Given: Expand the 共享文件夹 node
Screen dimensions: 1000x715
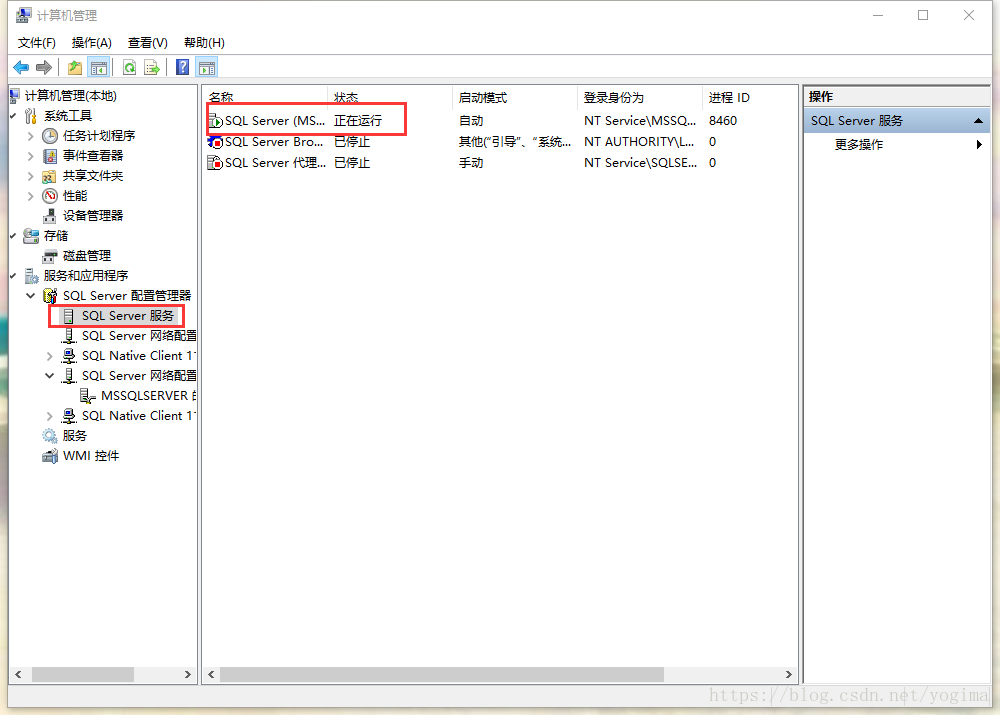Looking at the screenshot, I should click(x=31, y=176).
